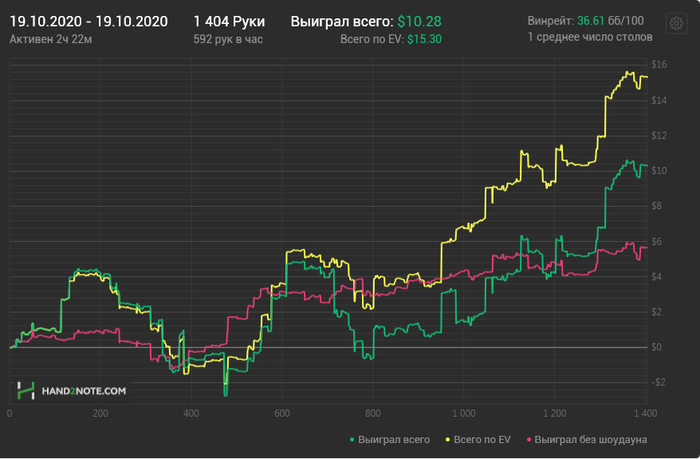Screen dimensions: 700x459
Task: Toggle the "Выиграл всего" legend series
Action: (x=390, y=440)
